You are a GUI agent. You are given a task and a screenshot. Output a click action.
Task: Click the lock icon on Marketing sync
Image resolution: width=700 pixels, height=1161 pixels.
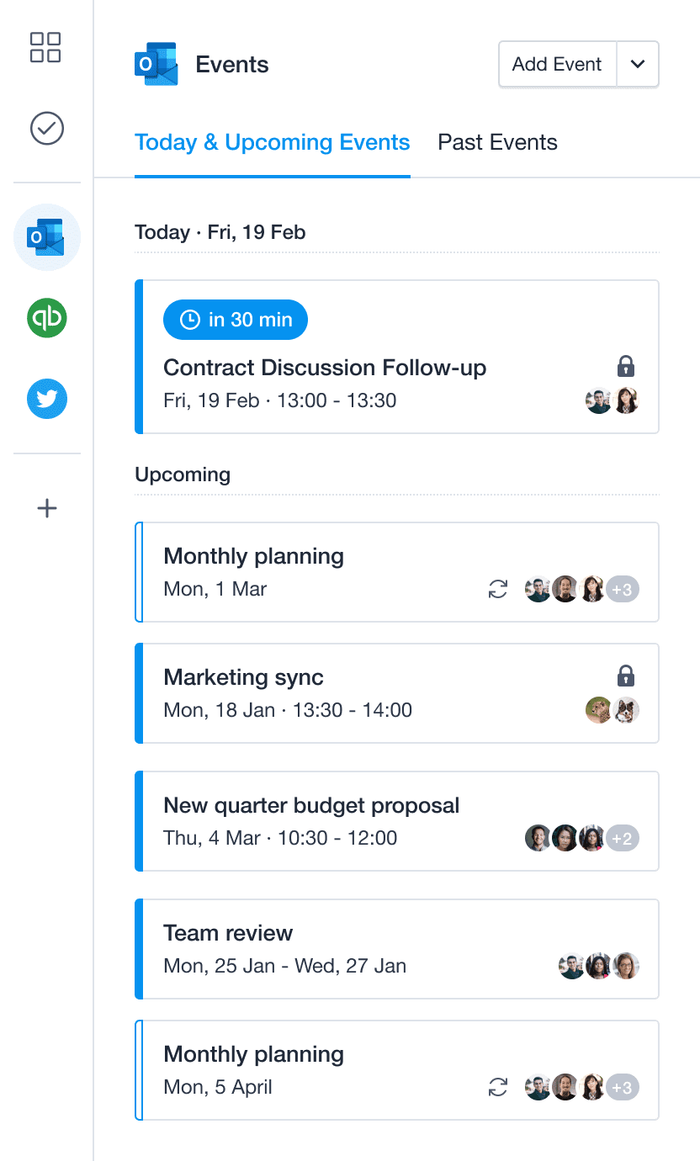click(x=626, y=676)
